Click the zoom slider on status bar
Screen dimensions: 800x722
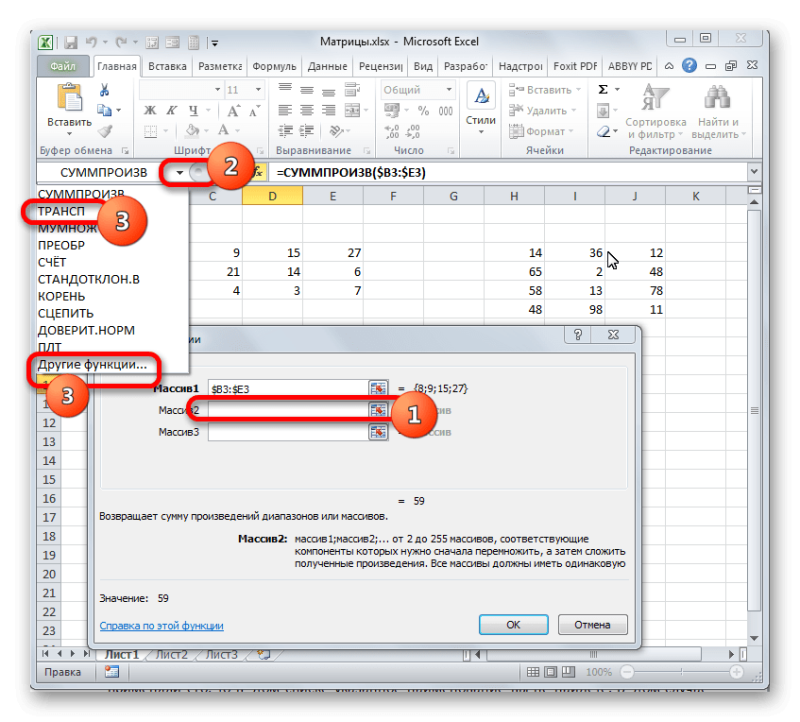pyautogui.click(x=682, y=673)
